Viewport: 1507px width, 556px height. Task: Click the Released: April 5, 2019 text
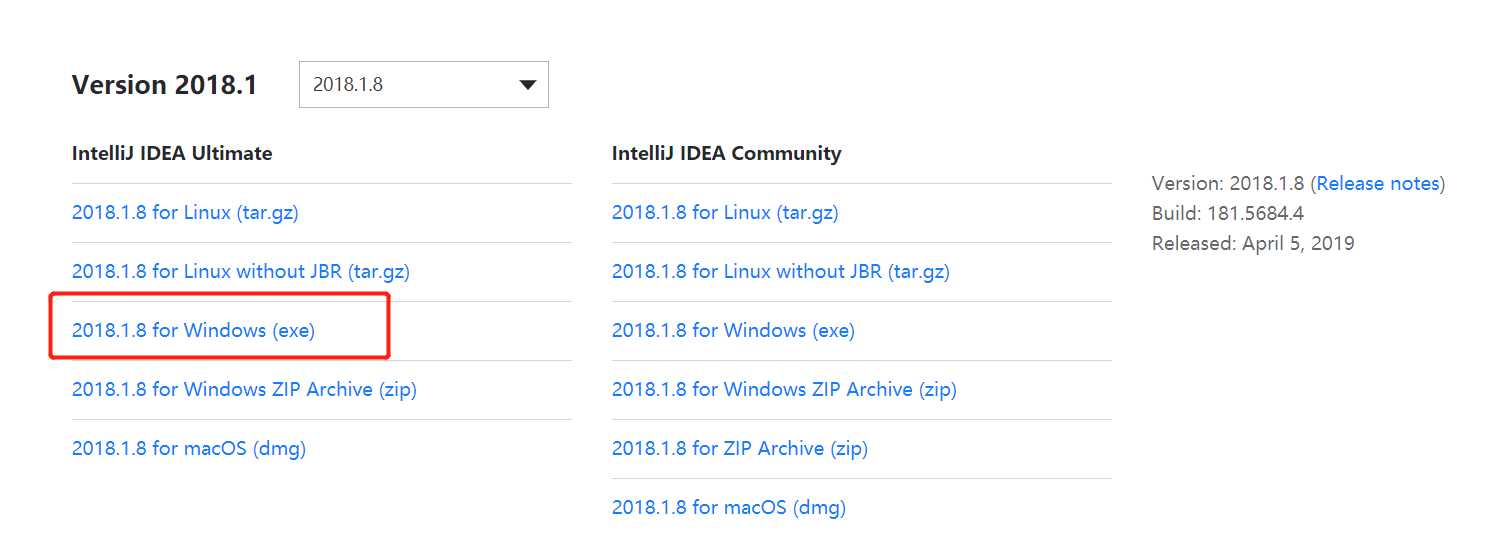[1253, 244]
